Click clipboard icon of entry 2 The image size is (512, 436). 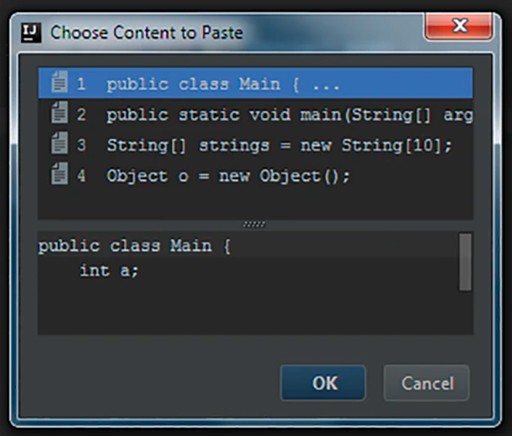(x=59, y=113)
